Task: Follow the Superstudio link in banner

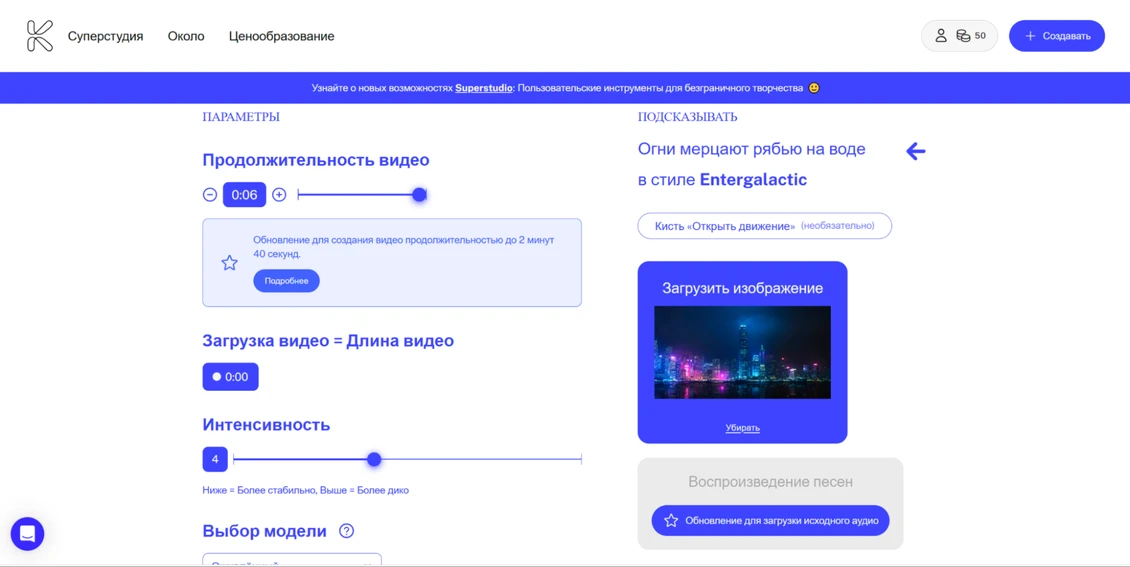Action: coord(484,88)
